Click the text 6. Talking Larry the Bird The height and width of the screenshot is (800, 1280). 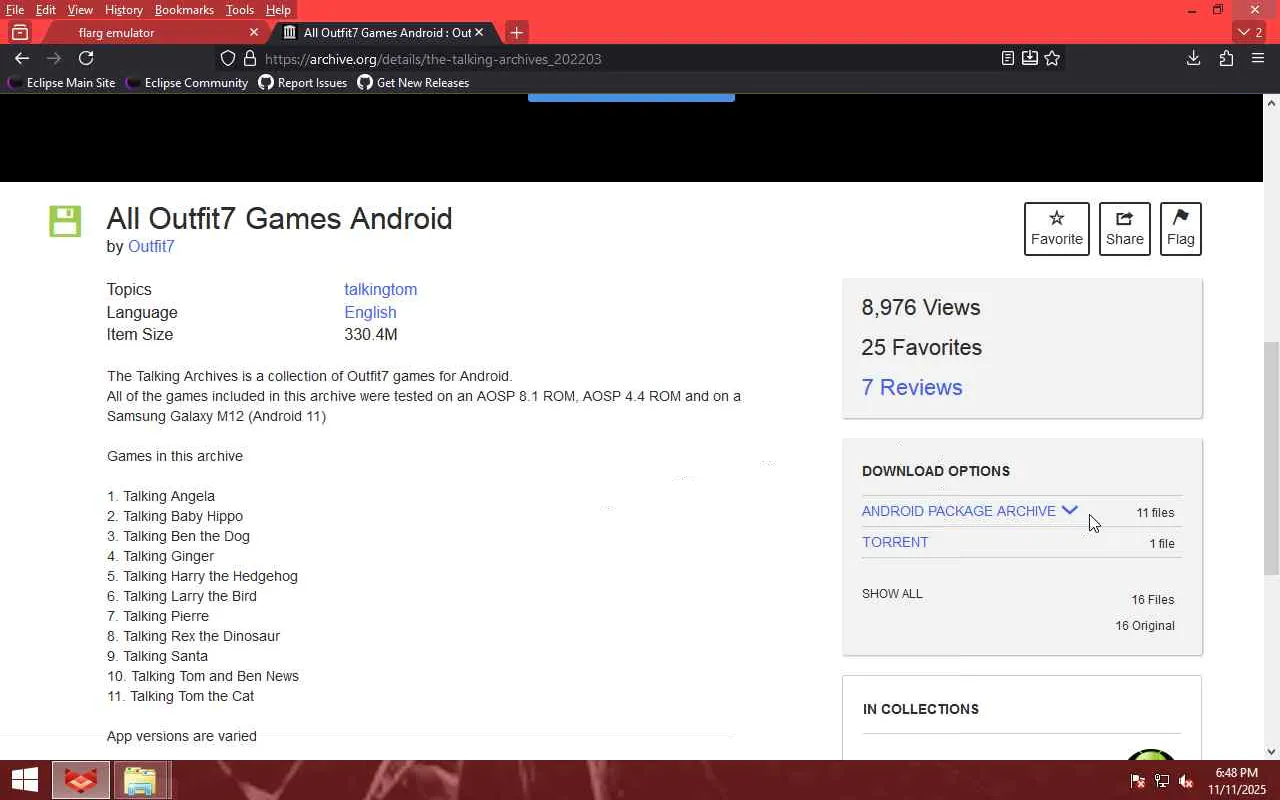pyautogui.click(x=182, y=596)
